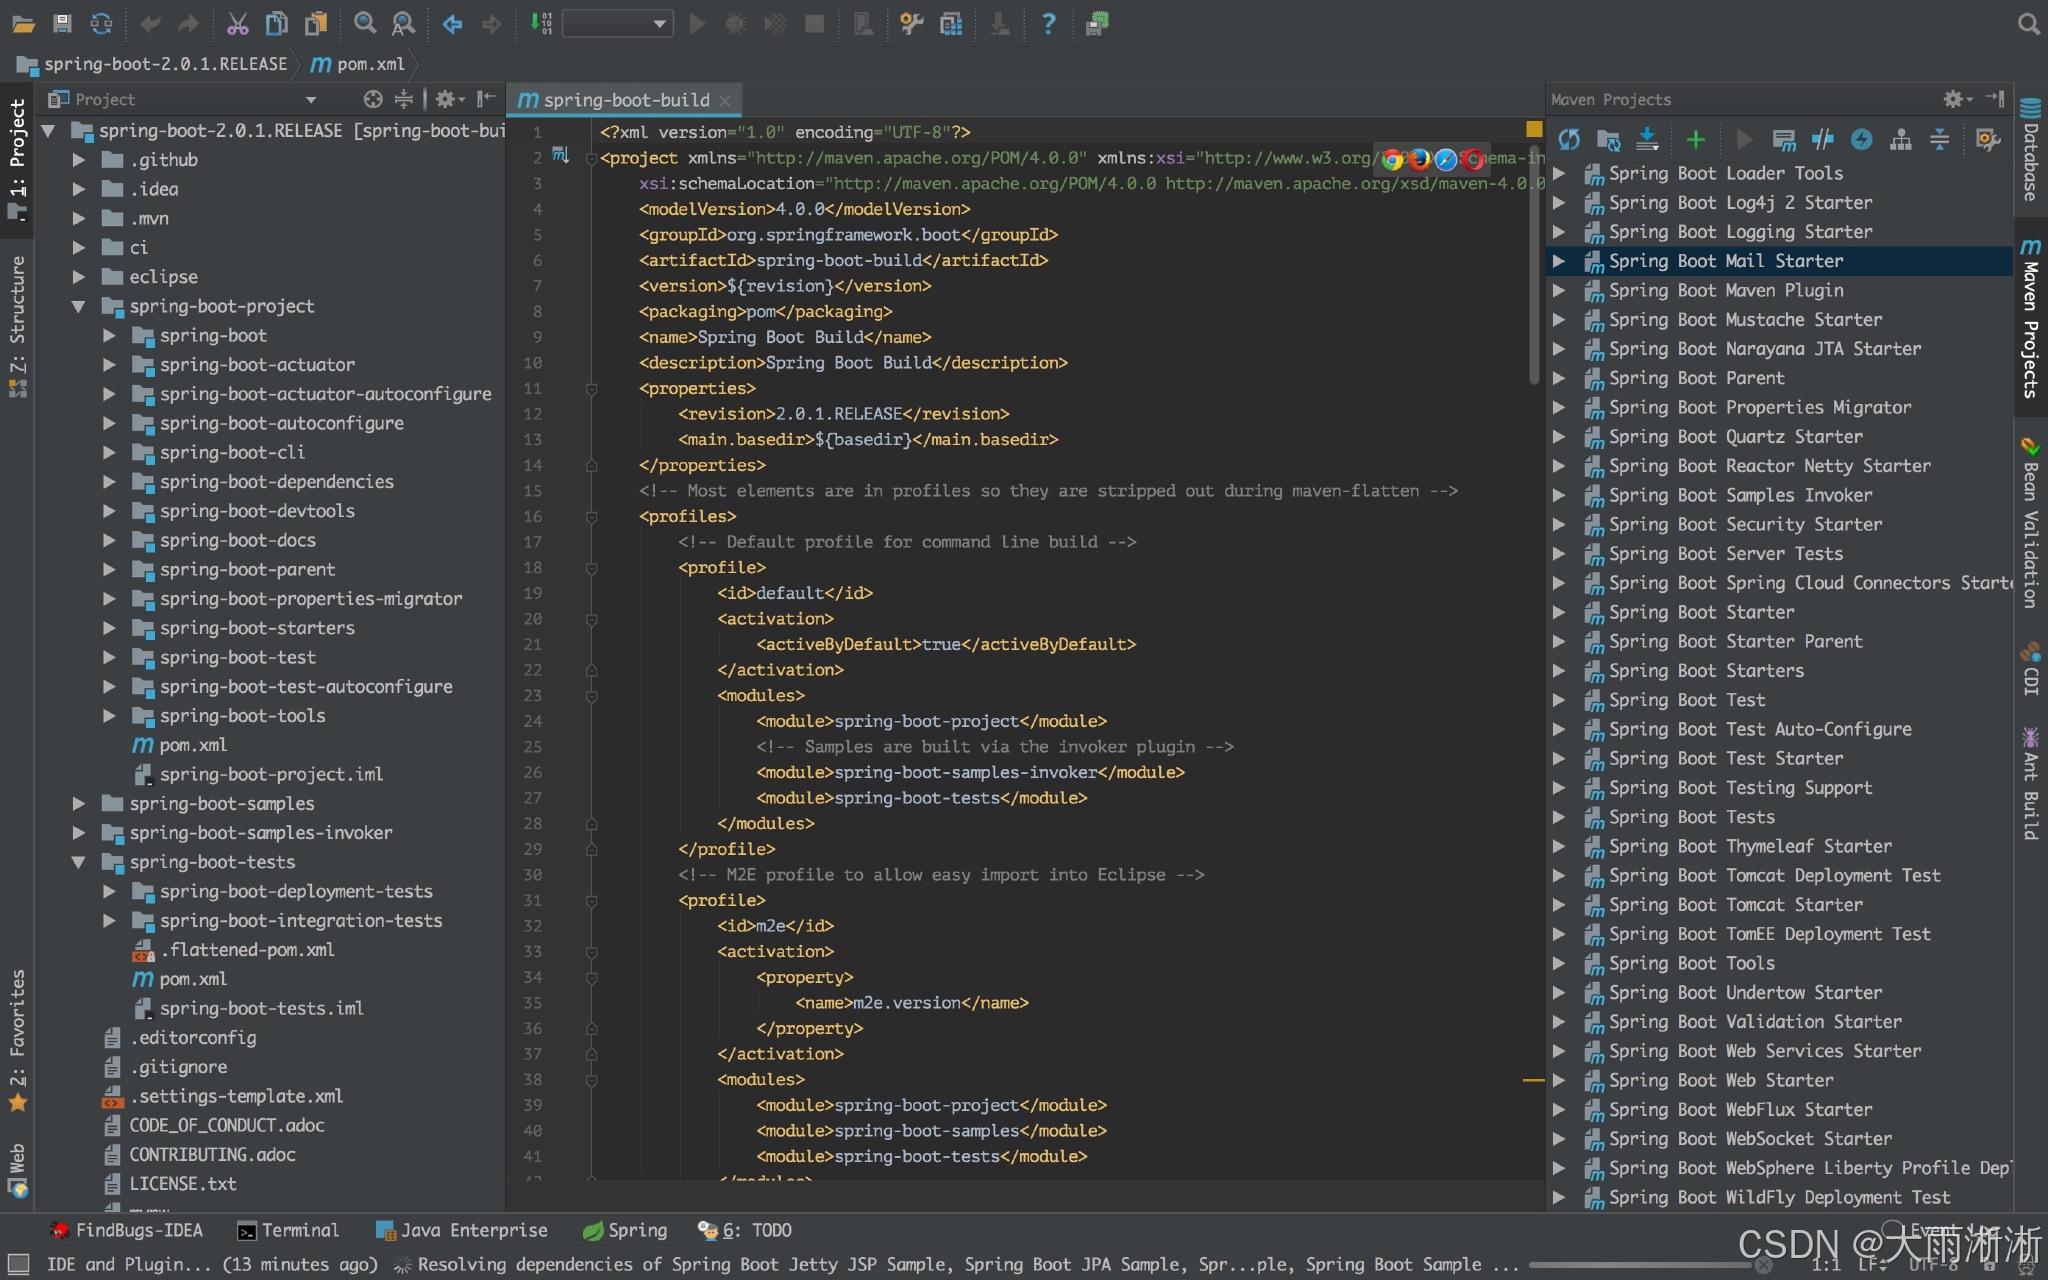
Task: Open the FindBugs-IDEA tool window
Action: click(127, 1230)
